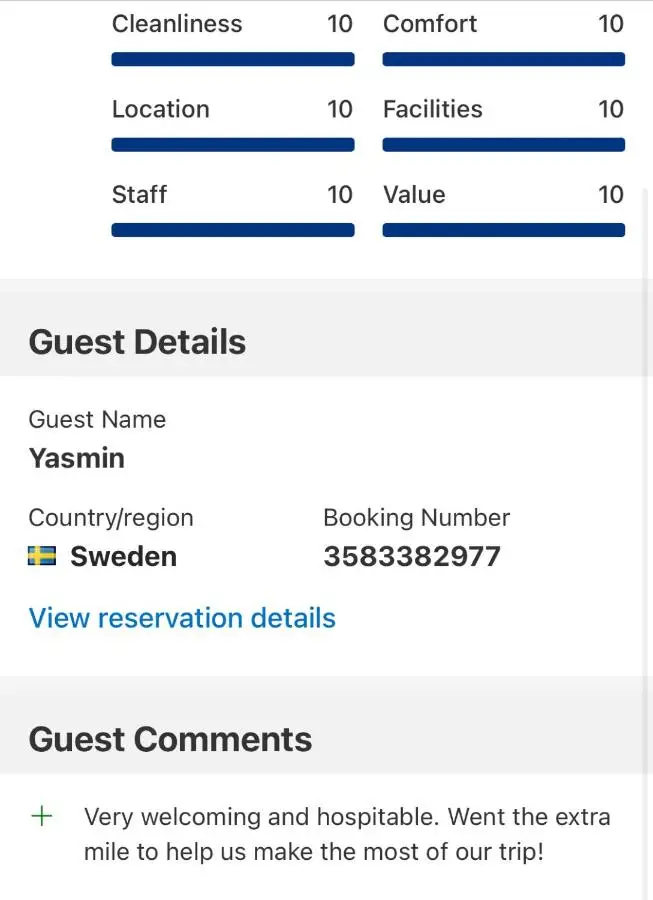The width and height of the screenshot is (653, 900).
Task: Click the guest name Yasmin
Action: point(77,459)
